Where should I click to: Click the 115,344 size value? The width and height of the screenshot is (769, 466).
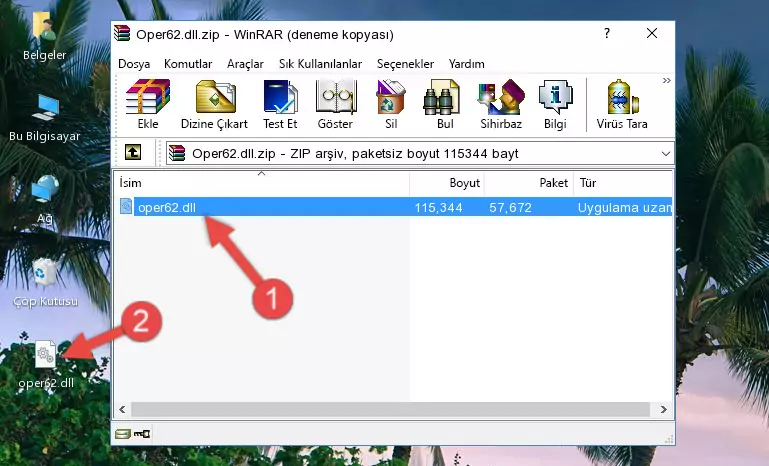(438, 207)
